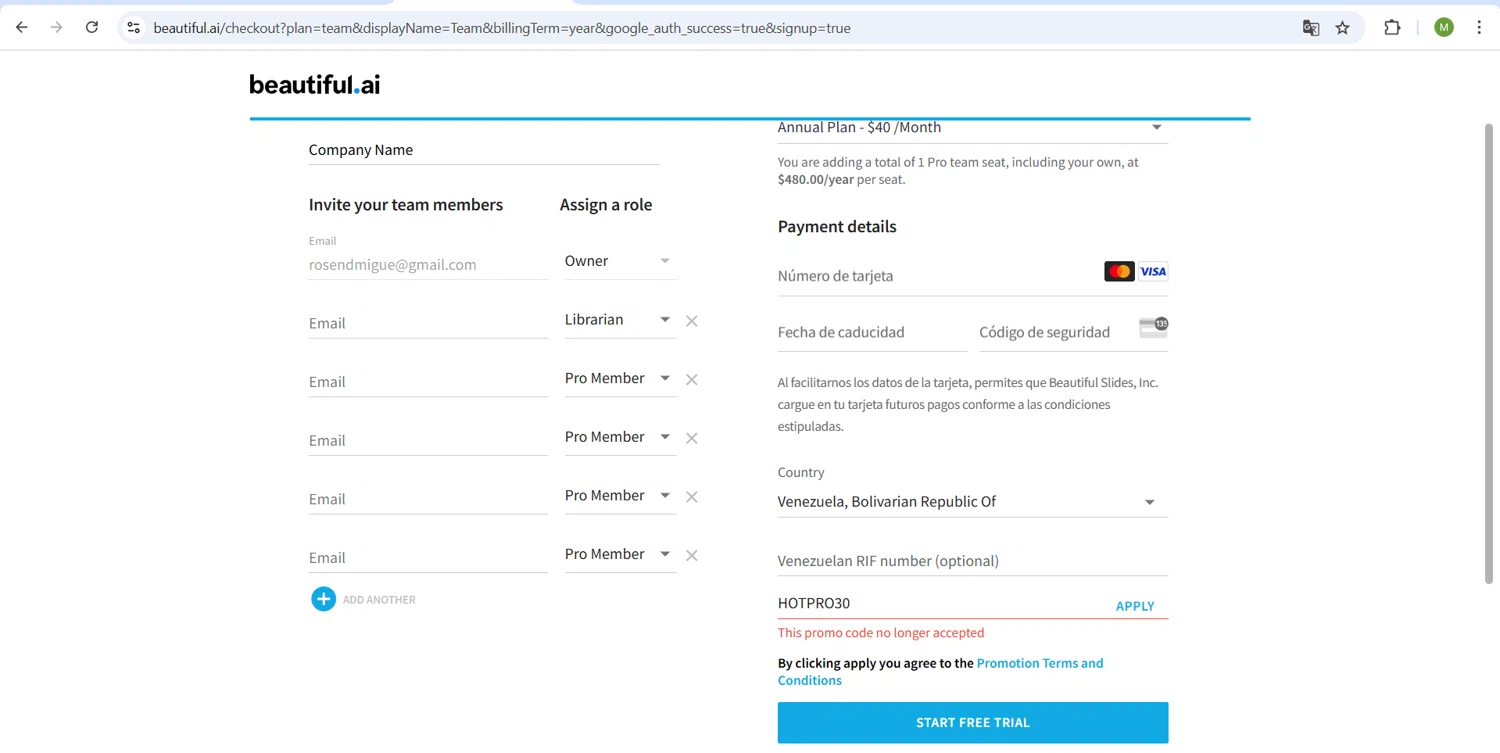The image size is (1500, 753).
Task: Expand the first Pro Member role dropdown
Action: point(620,378)
